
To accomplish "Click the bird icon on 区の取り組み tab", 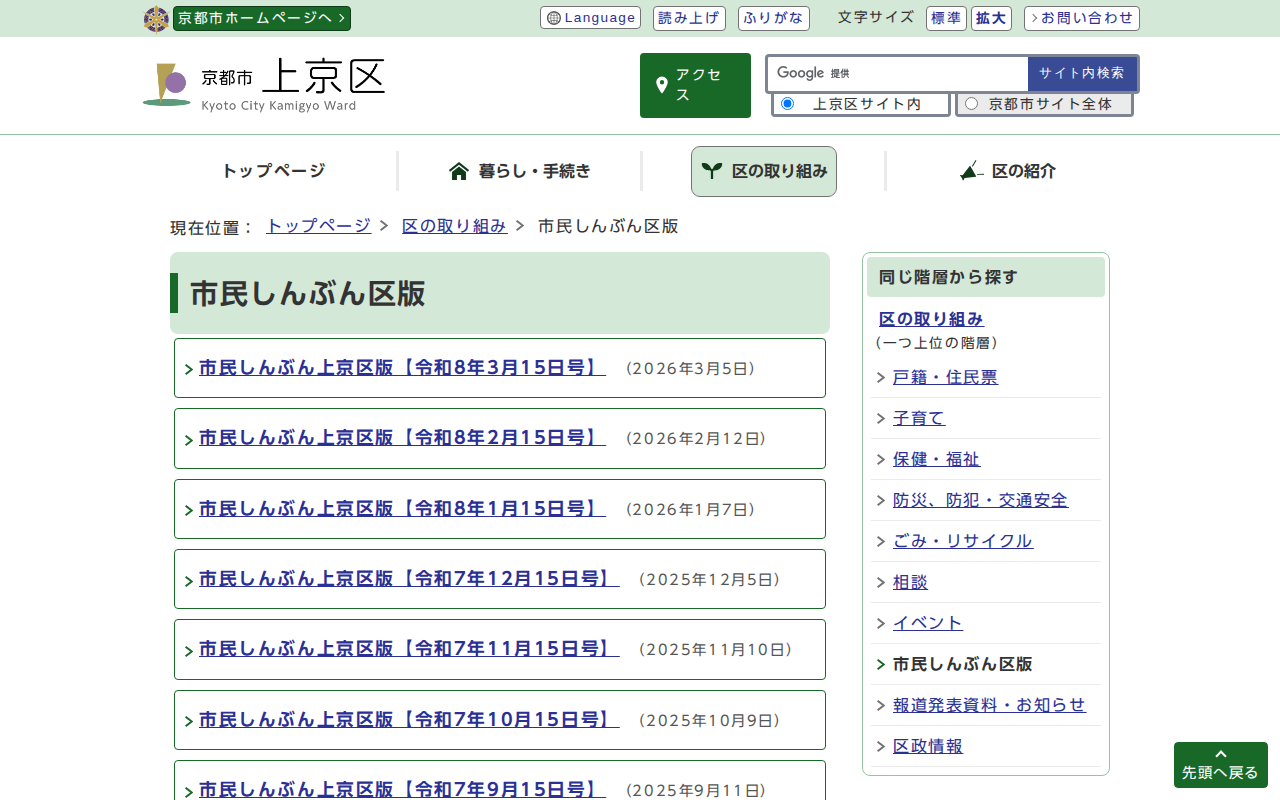I will click(712, 170).
